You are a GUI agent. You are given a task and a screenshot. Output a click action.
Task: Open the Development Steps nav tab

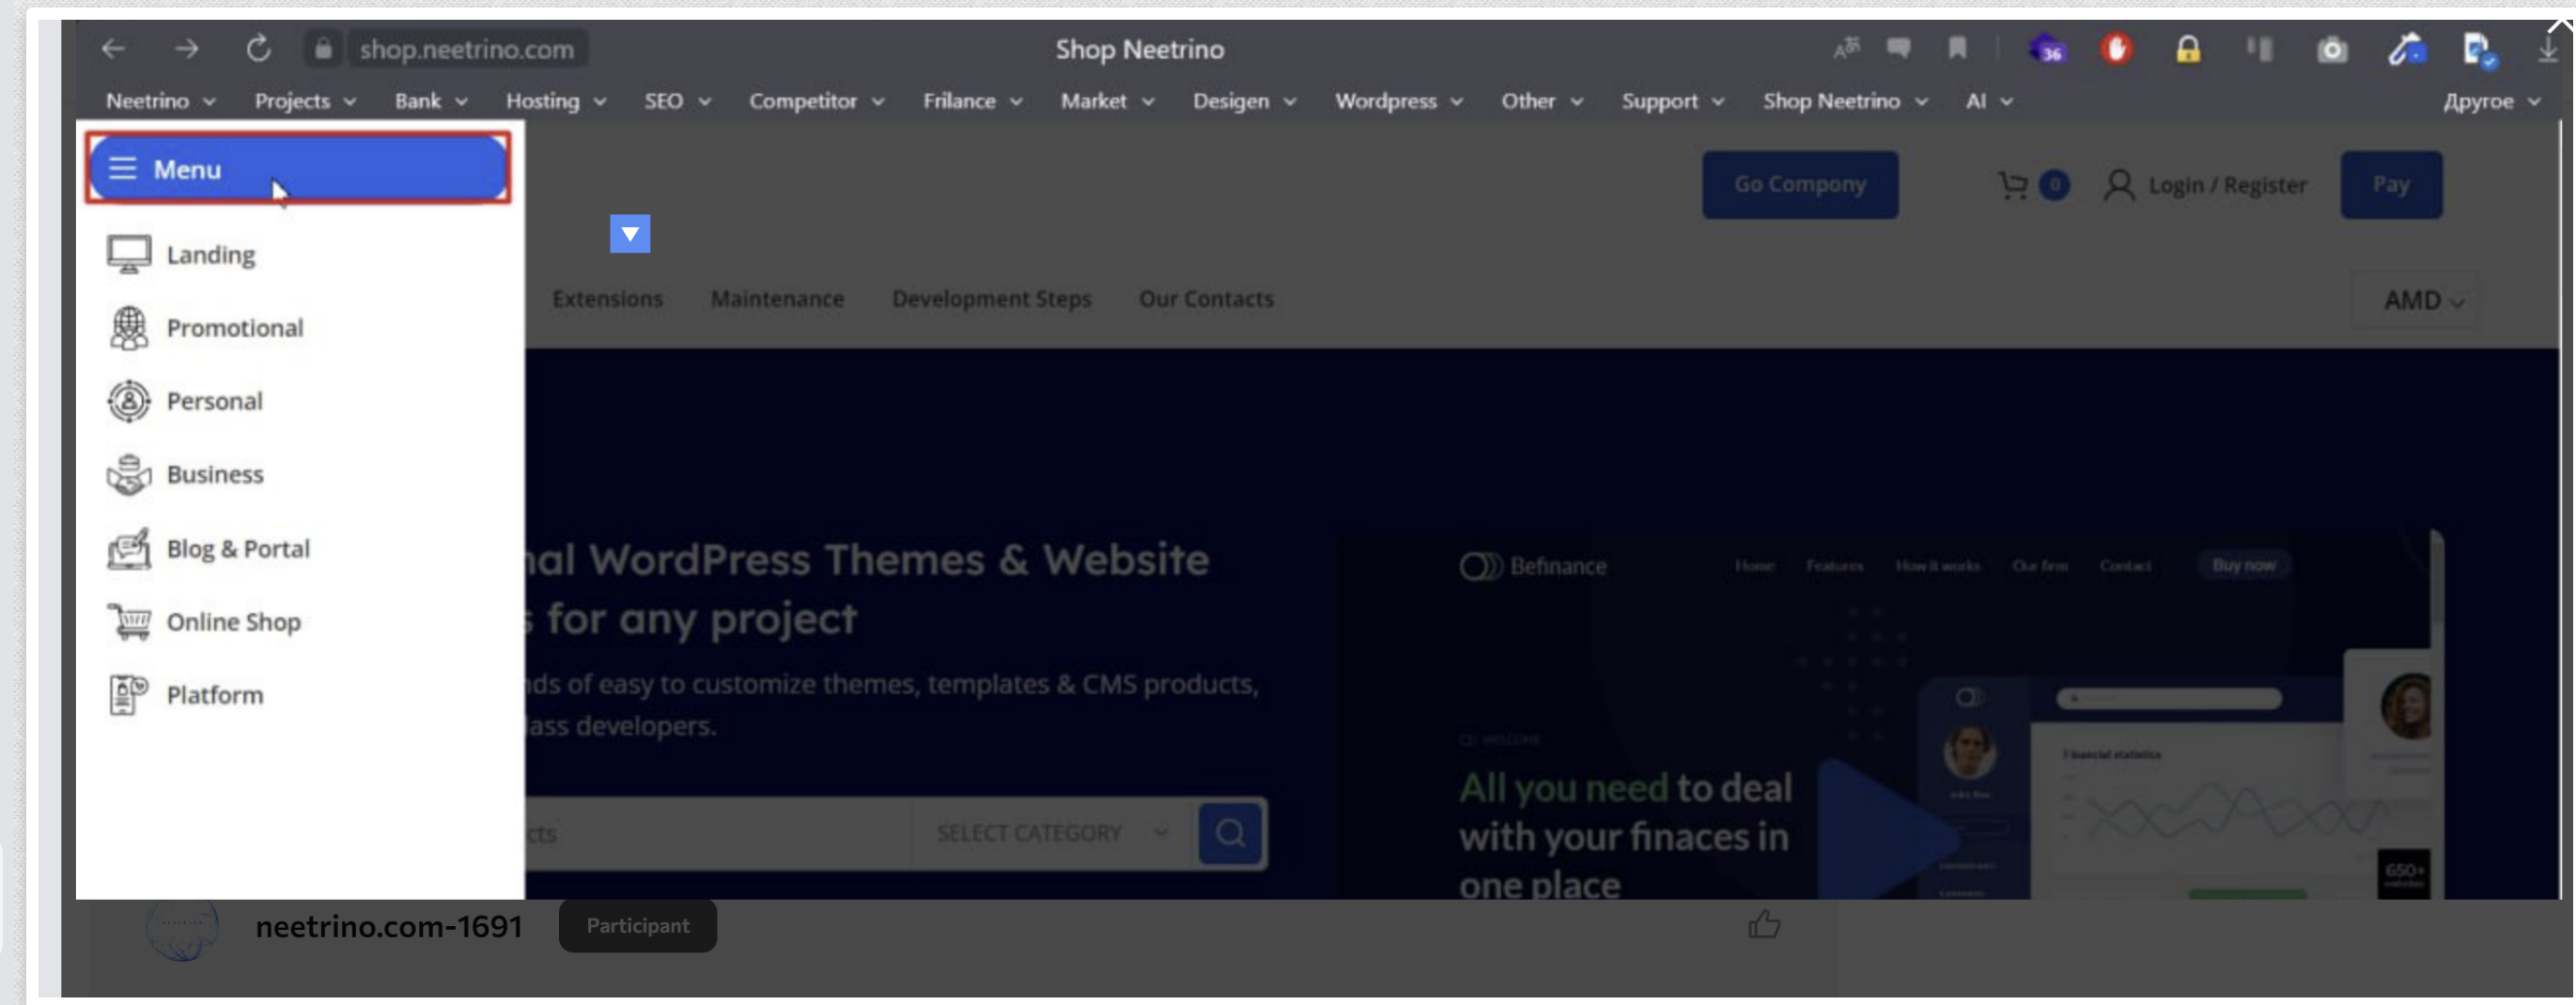point(991,298)
